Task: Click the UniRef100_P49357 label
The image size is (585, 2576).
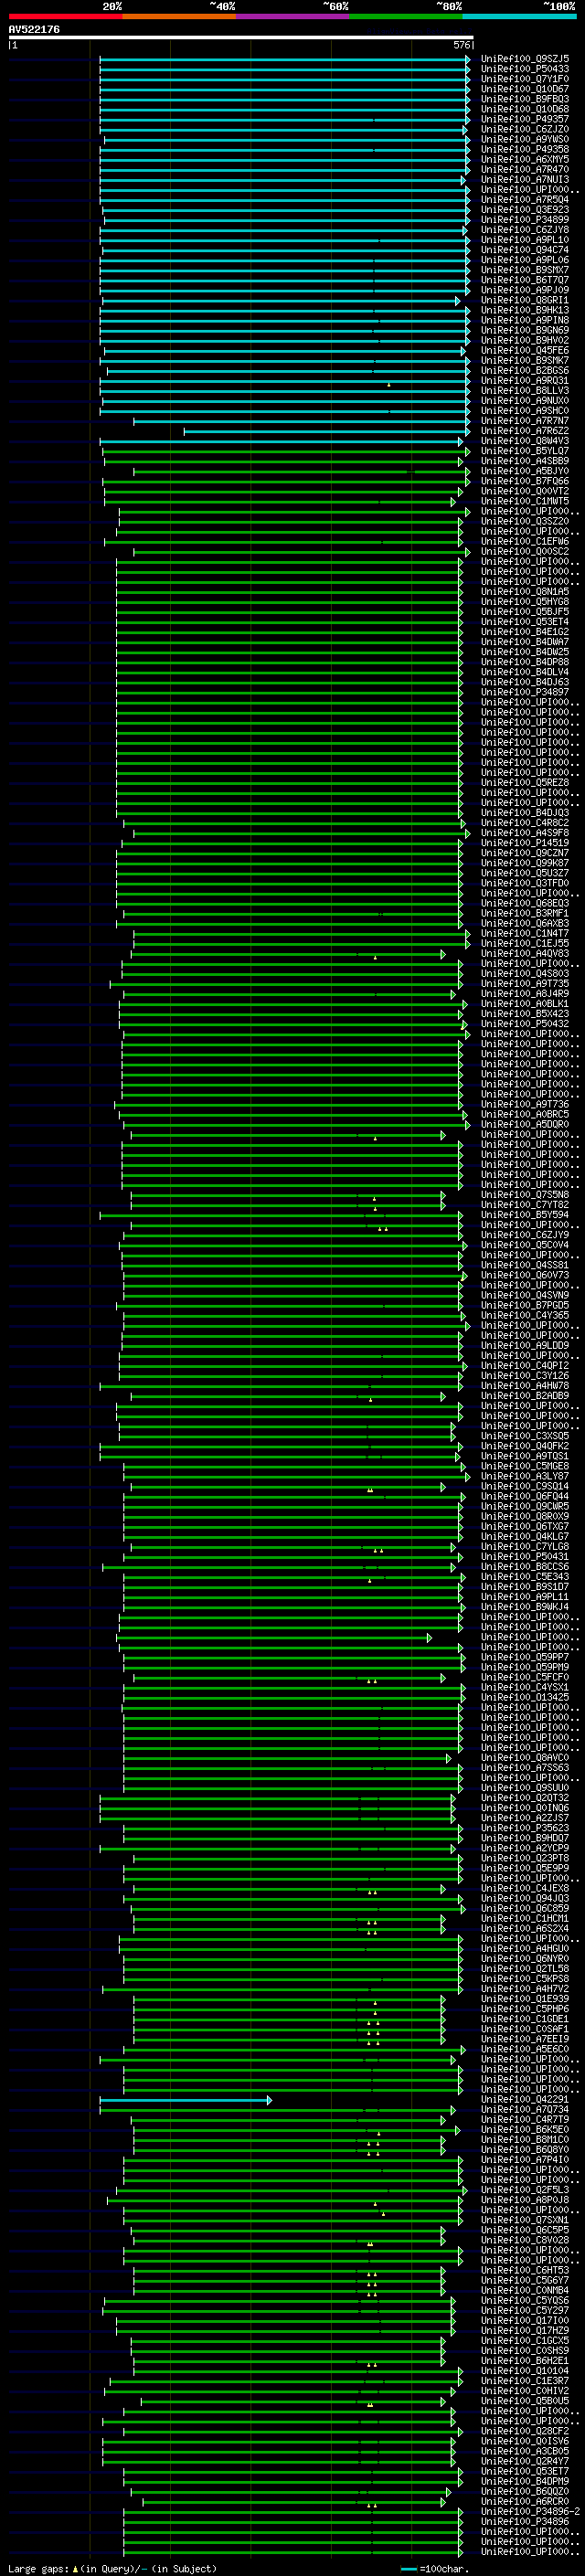Action: [525, 119]
